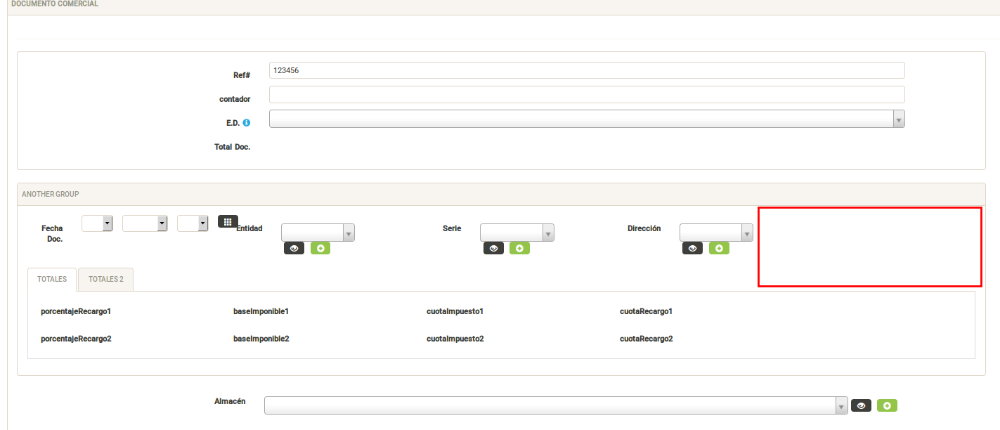Select the baseImponible1 label
Viewport: 1000px width, 430px height.
261,311
